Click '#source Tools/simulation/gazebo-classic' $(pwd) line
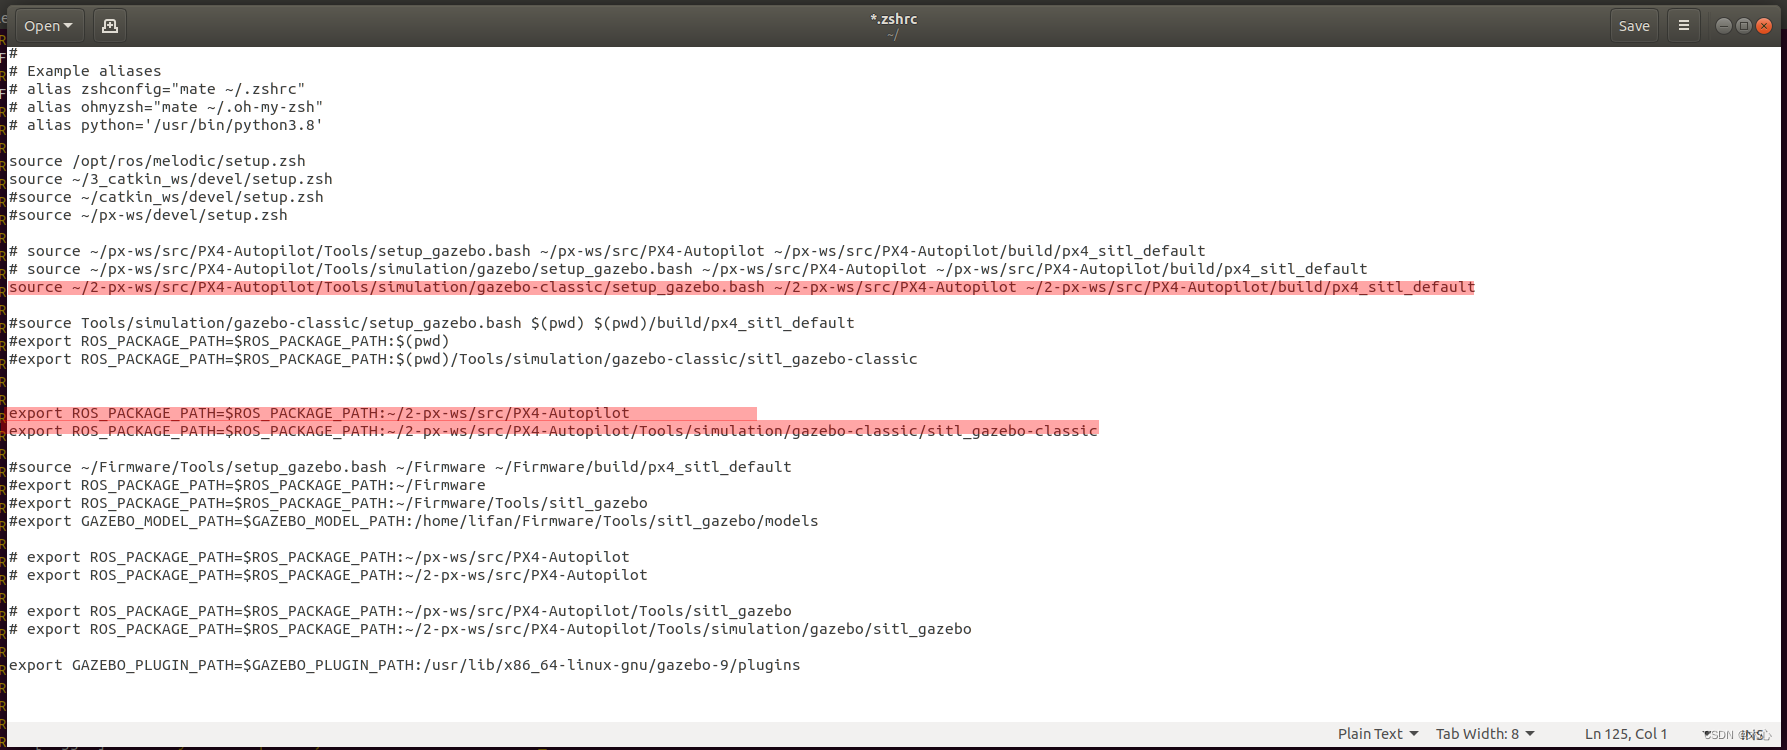The height and width of the screenshot is (750, 1787). (432, 323)
